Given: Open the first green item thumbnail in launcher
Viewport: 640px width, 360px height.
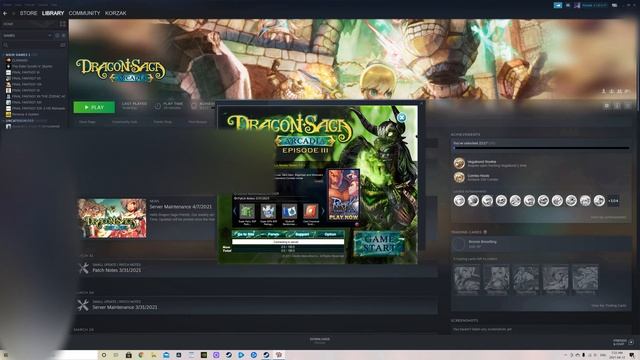Looking at the screenshot, I should [247, 211].
